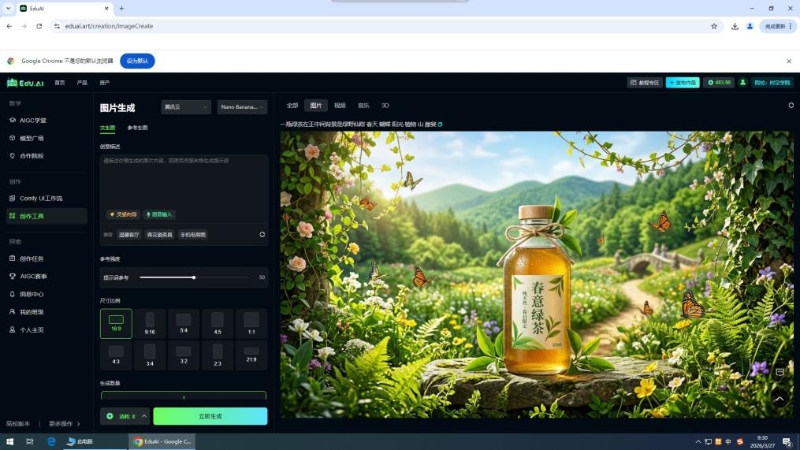Click the refresh icon above the gallery
Image resolution: width=800 pixels, height=450 pixels.
pos(791,104)
